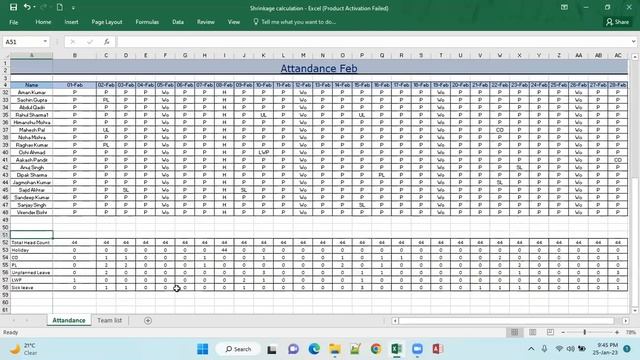The image size is (640, 360).
Task: Click the horizontal scrollbar thumb
Action: (x=506, y=321)
